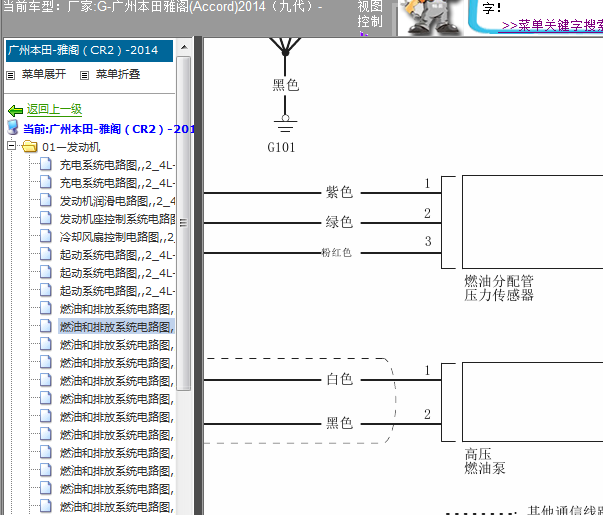The image size is (603, 515).
Task: Click the 粉红色 wire label
Action: click(x=336, y=252)
